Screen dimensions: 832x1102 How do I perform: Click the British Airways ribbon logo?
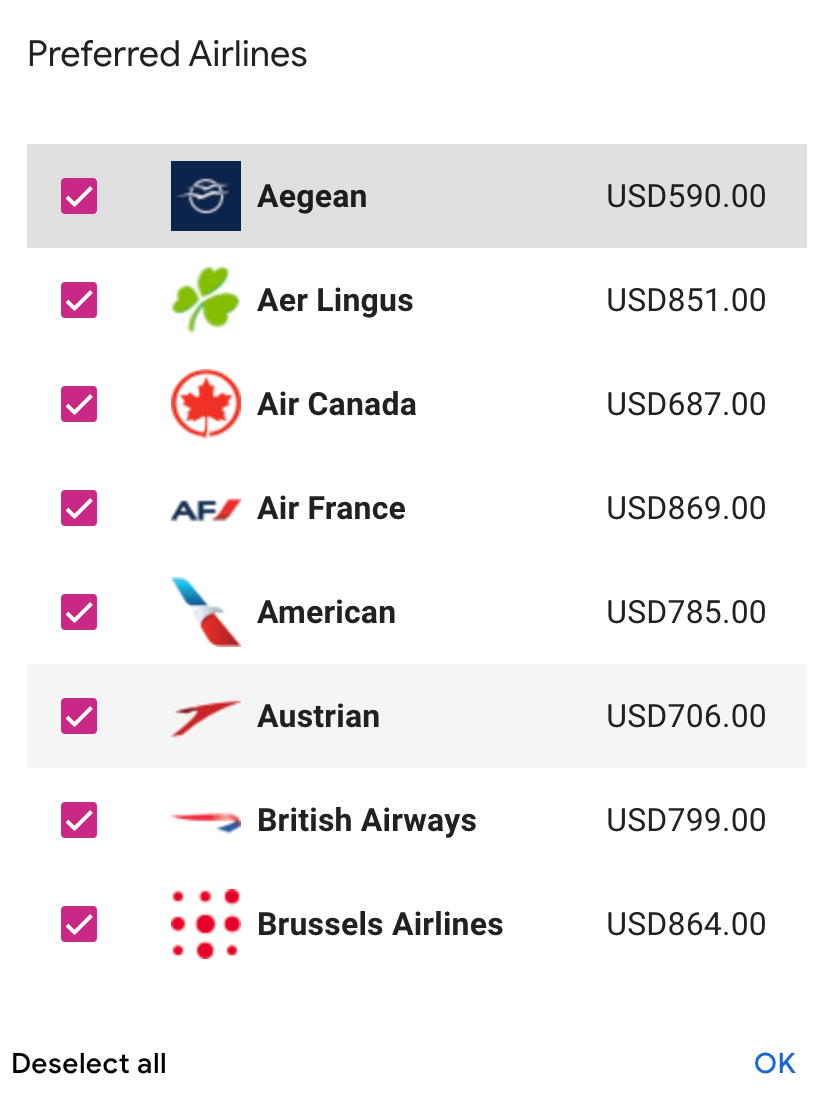pyautogui.click(x=206, y=821)
